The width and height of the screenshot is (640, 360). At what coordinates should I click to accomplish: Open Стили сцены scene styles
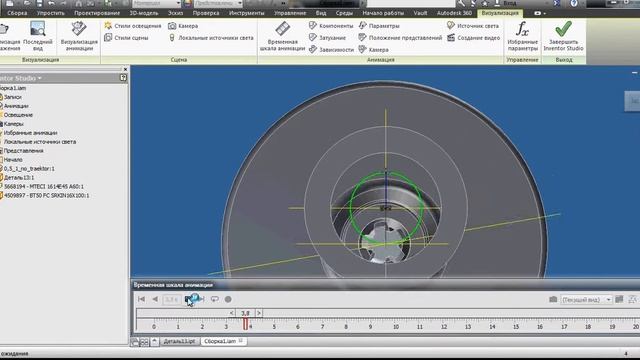tap(127, 38)
